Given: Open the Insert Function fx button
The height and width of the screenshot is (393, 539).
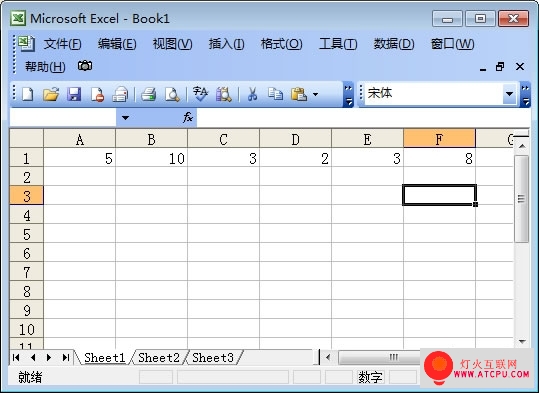Looking at the screenshot, I should click(x=188, y=118).
